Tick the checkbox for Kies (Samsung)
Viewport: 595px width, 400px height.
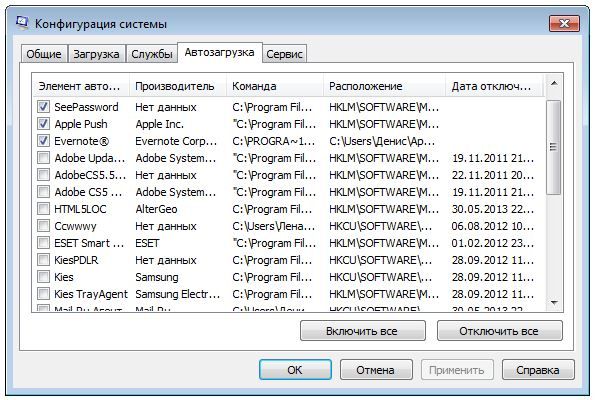tap(43, 277)
